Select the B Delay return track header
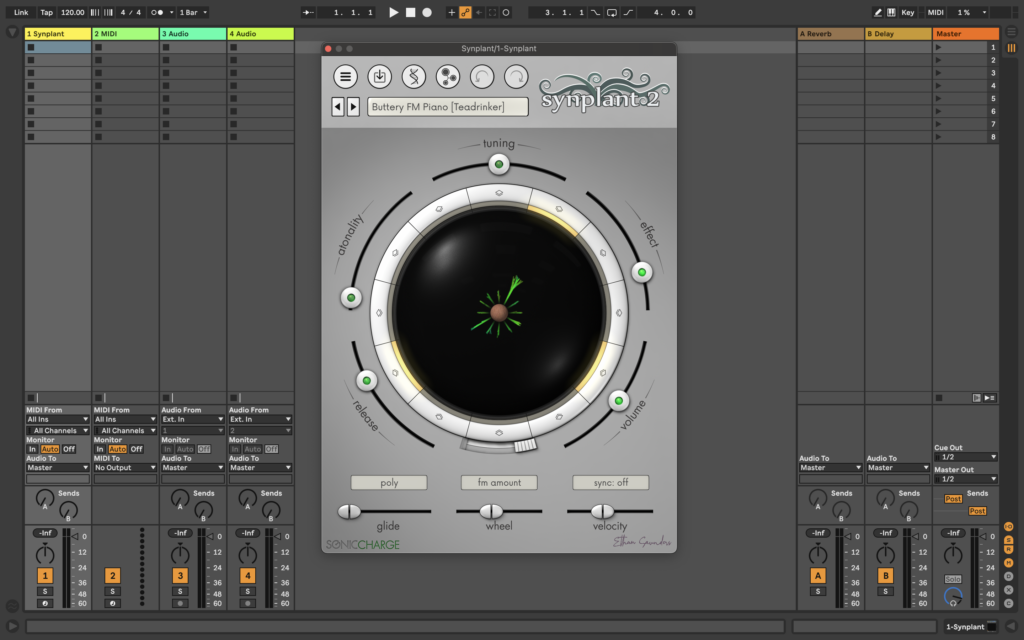Image resolution: width=1024 pixels, height=640 pixels. 896,33
